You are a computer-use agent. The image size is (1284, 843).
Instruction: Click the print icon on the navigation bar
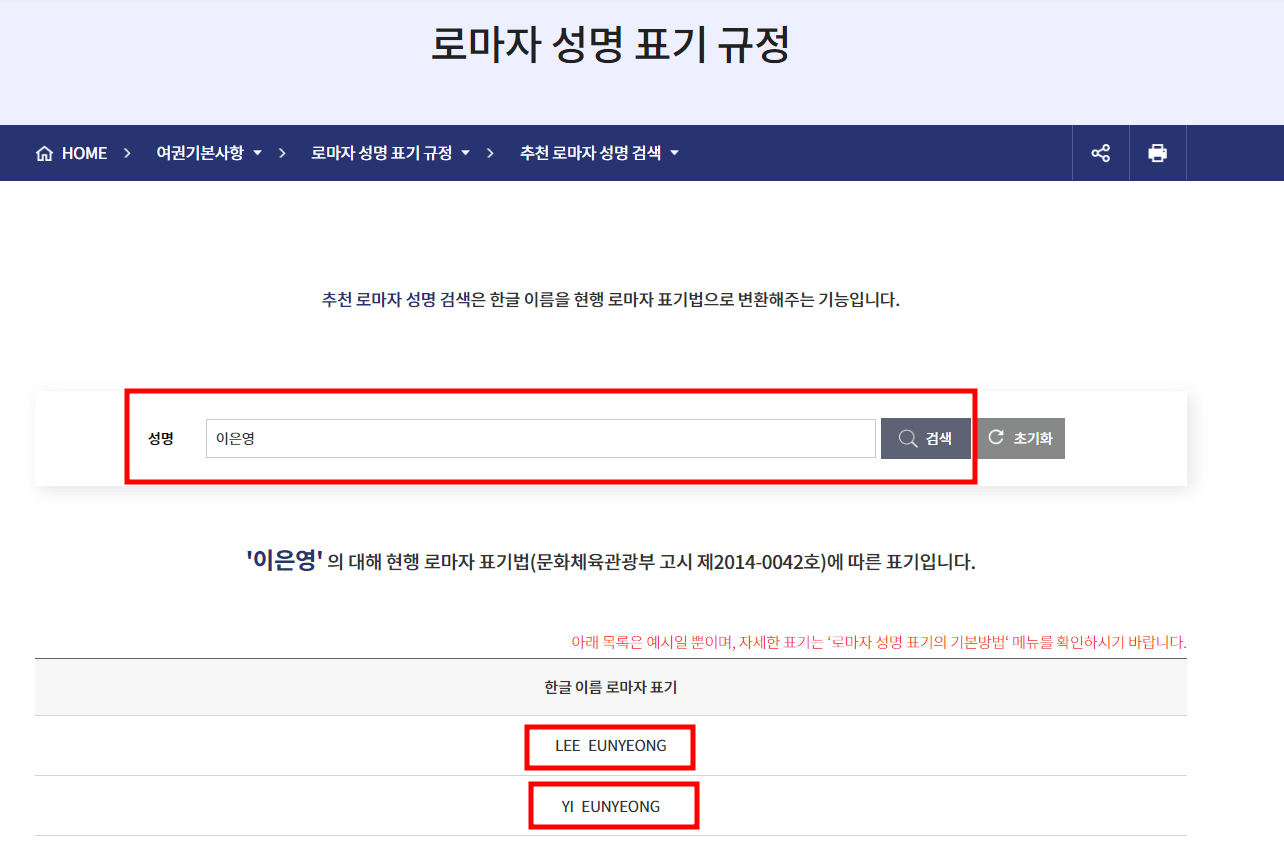pos(1157,152)
